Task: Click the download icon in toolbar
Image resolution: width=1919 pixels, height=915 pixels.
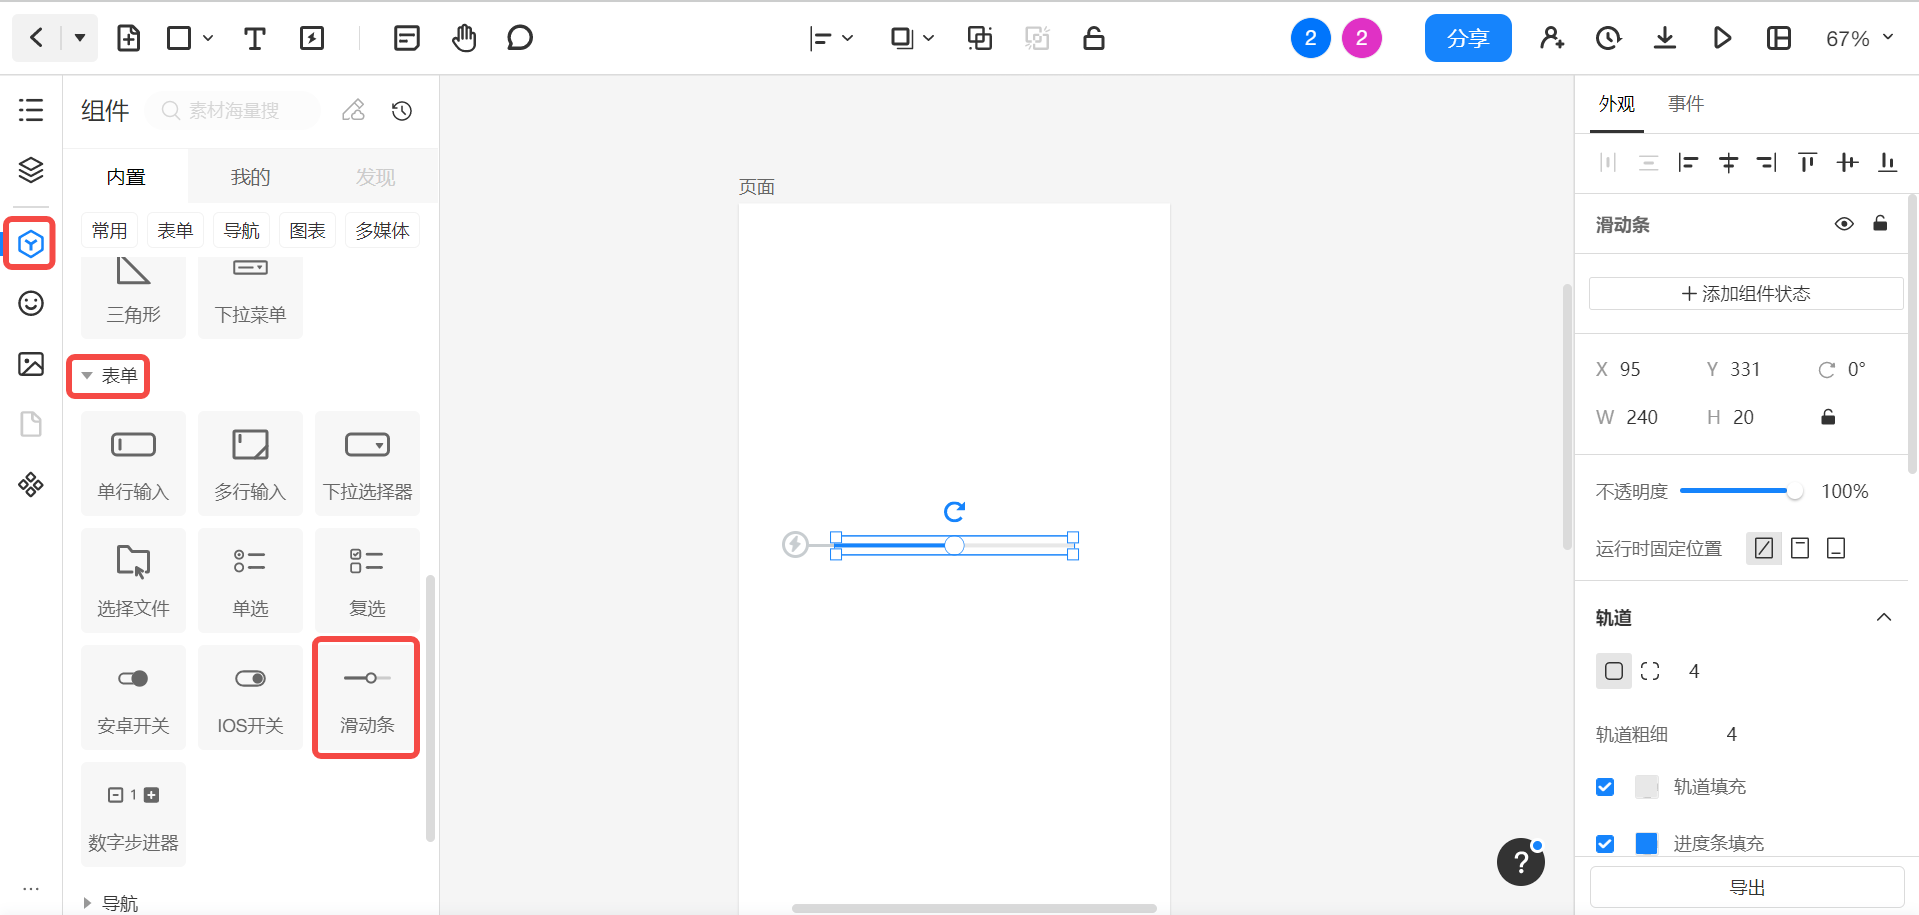Action: click(1665, 39)
